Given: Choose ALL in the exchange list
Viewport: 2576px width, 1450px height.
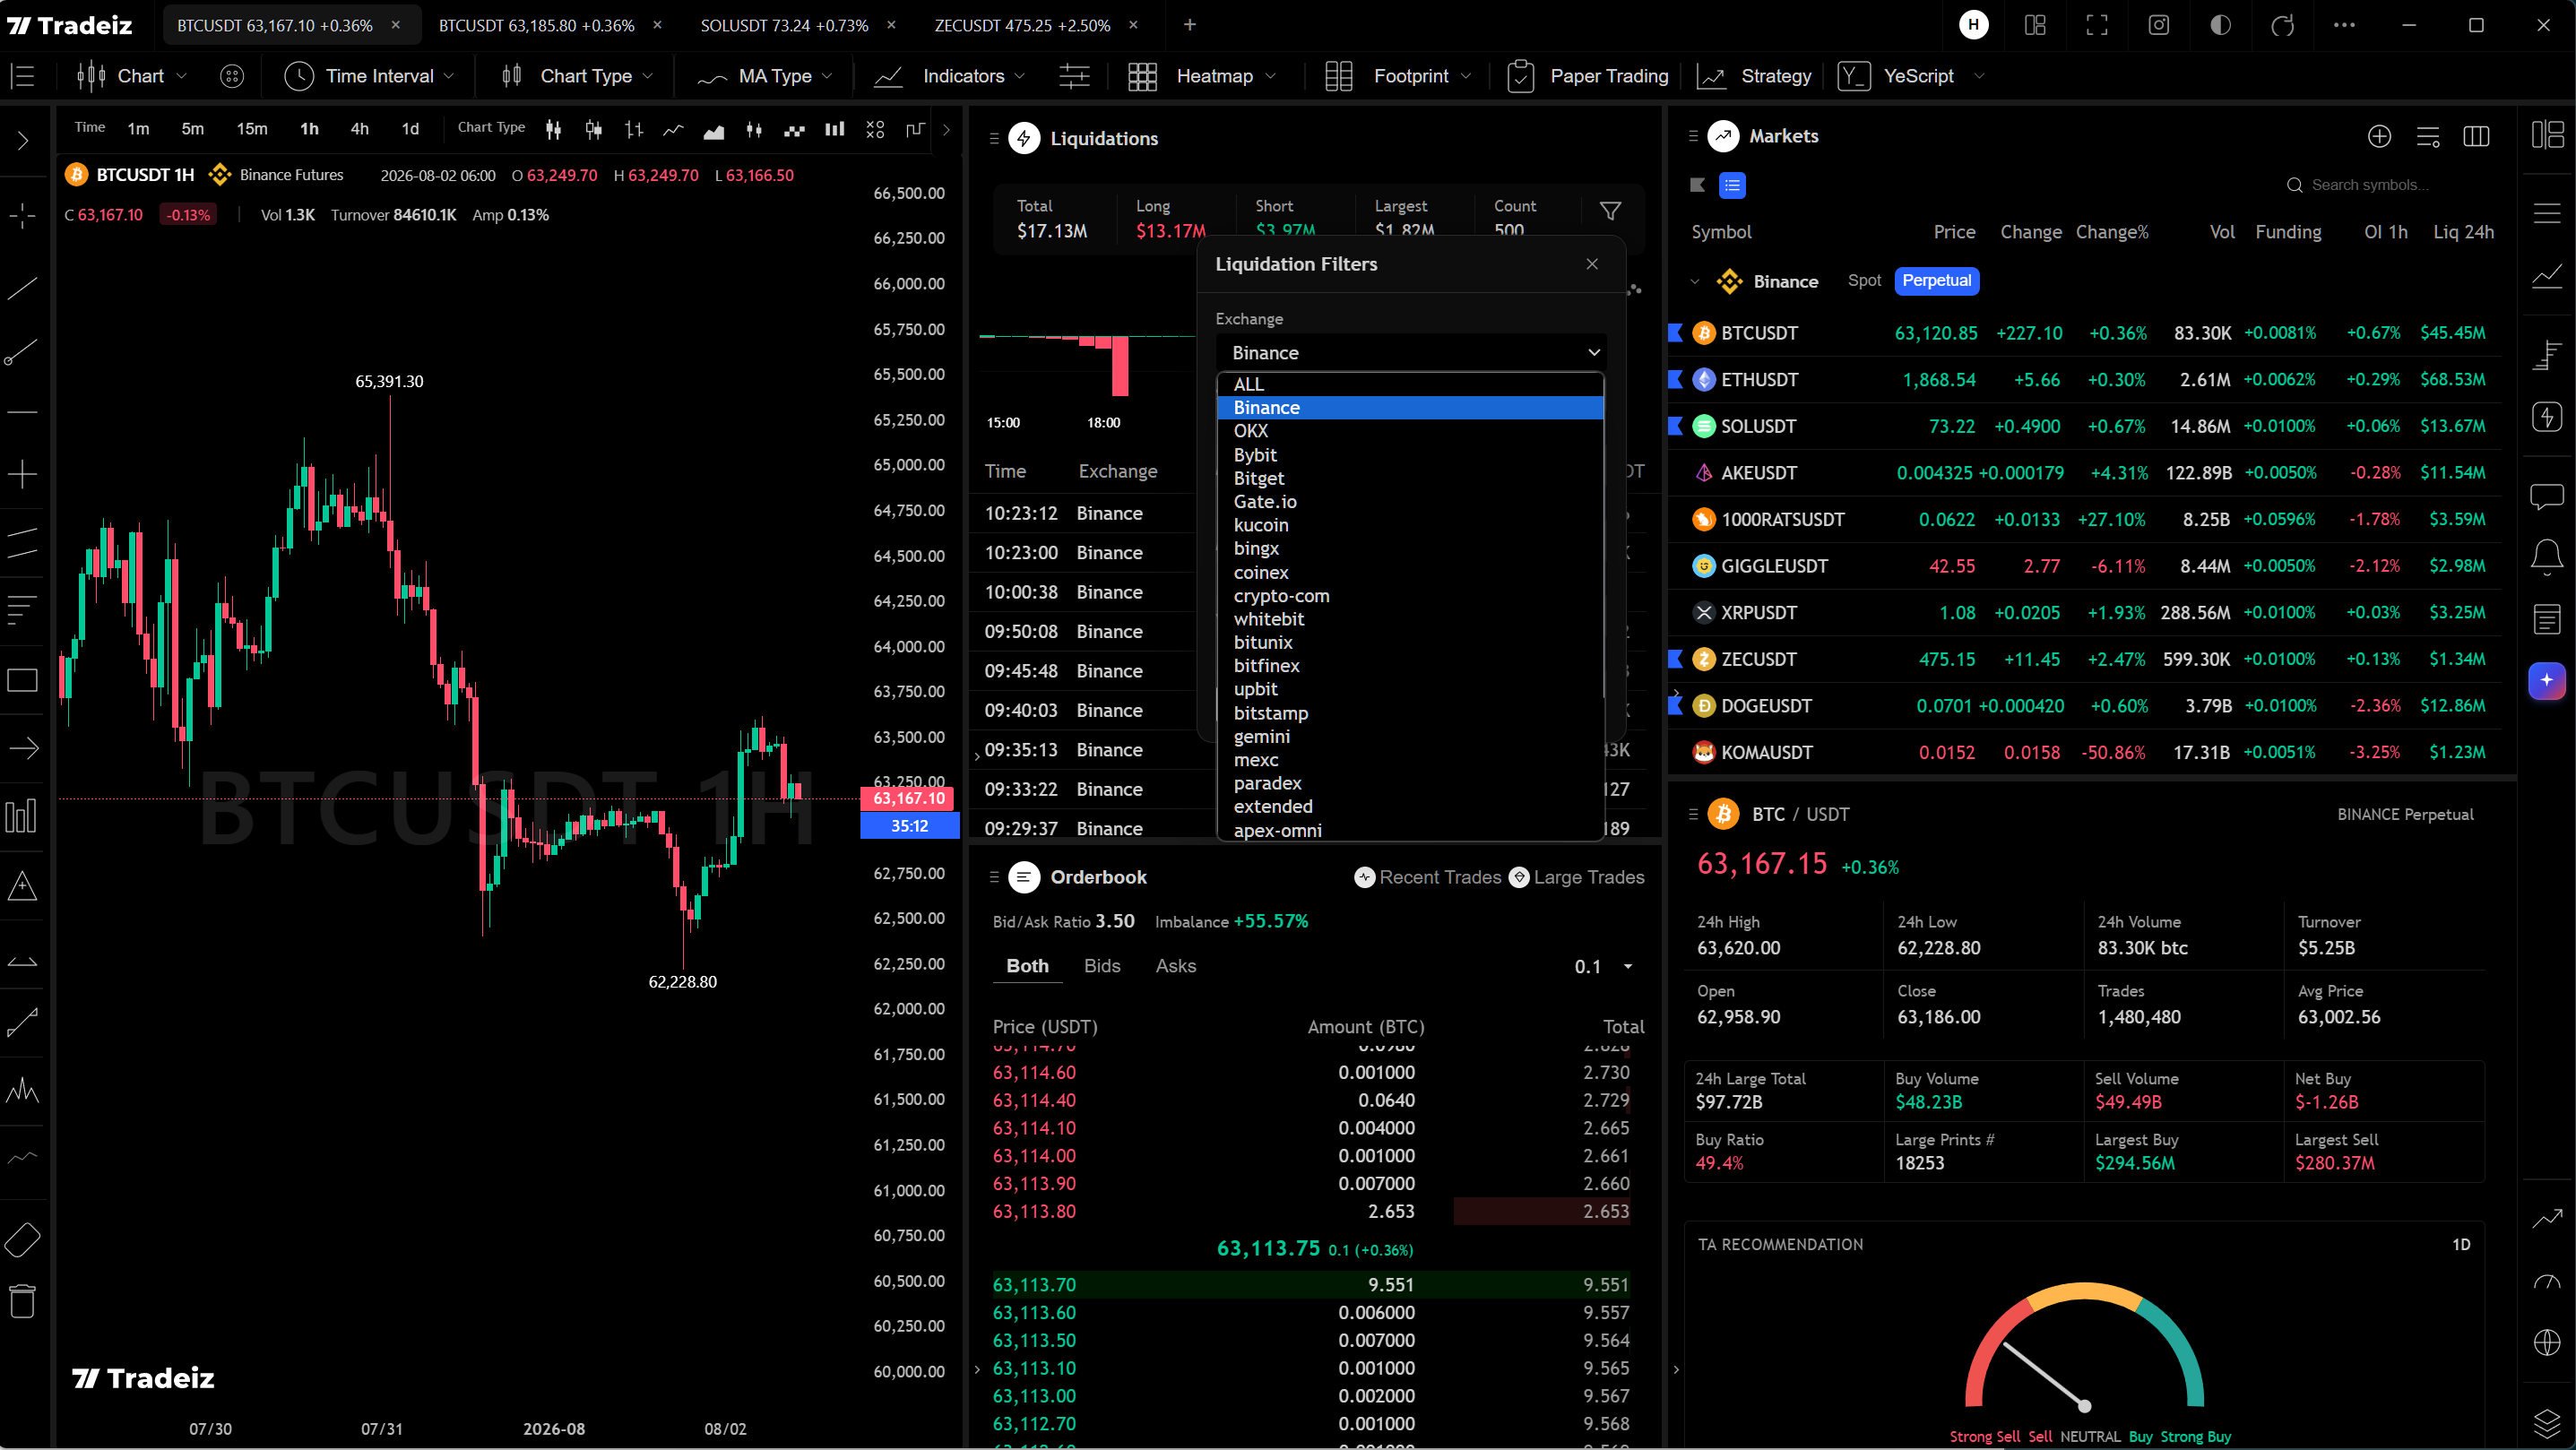Looking at the screenshot, I should (x=1410, y=384).
